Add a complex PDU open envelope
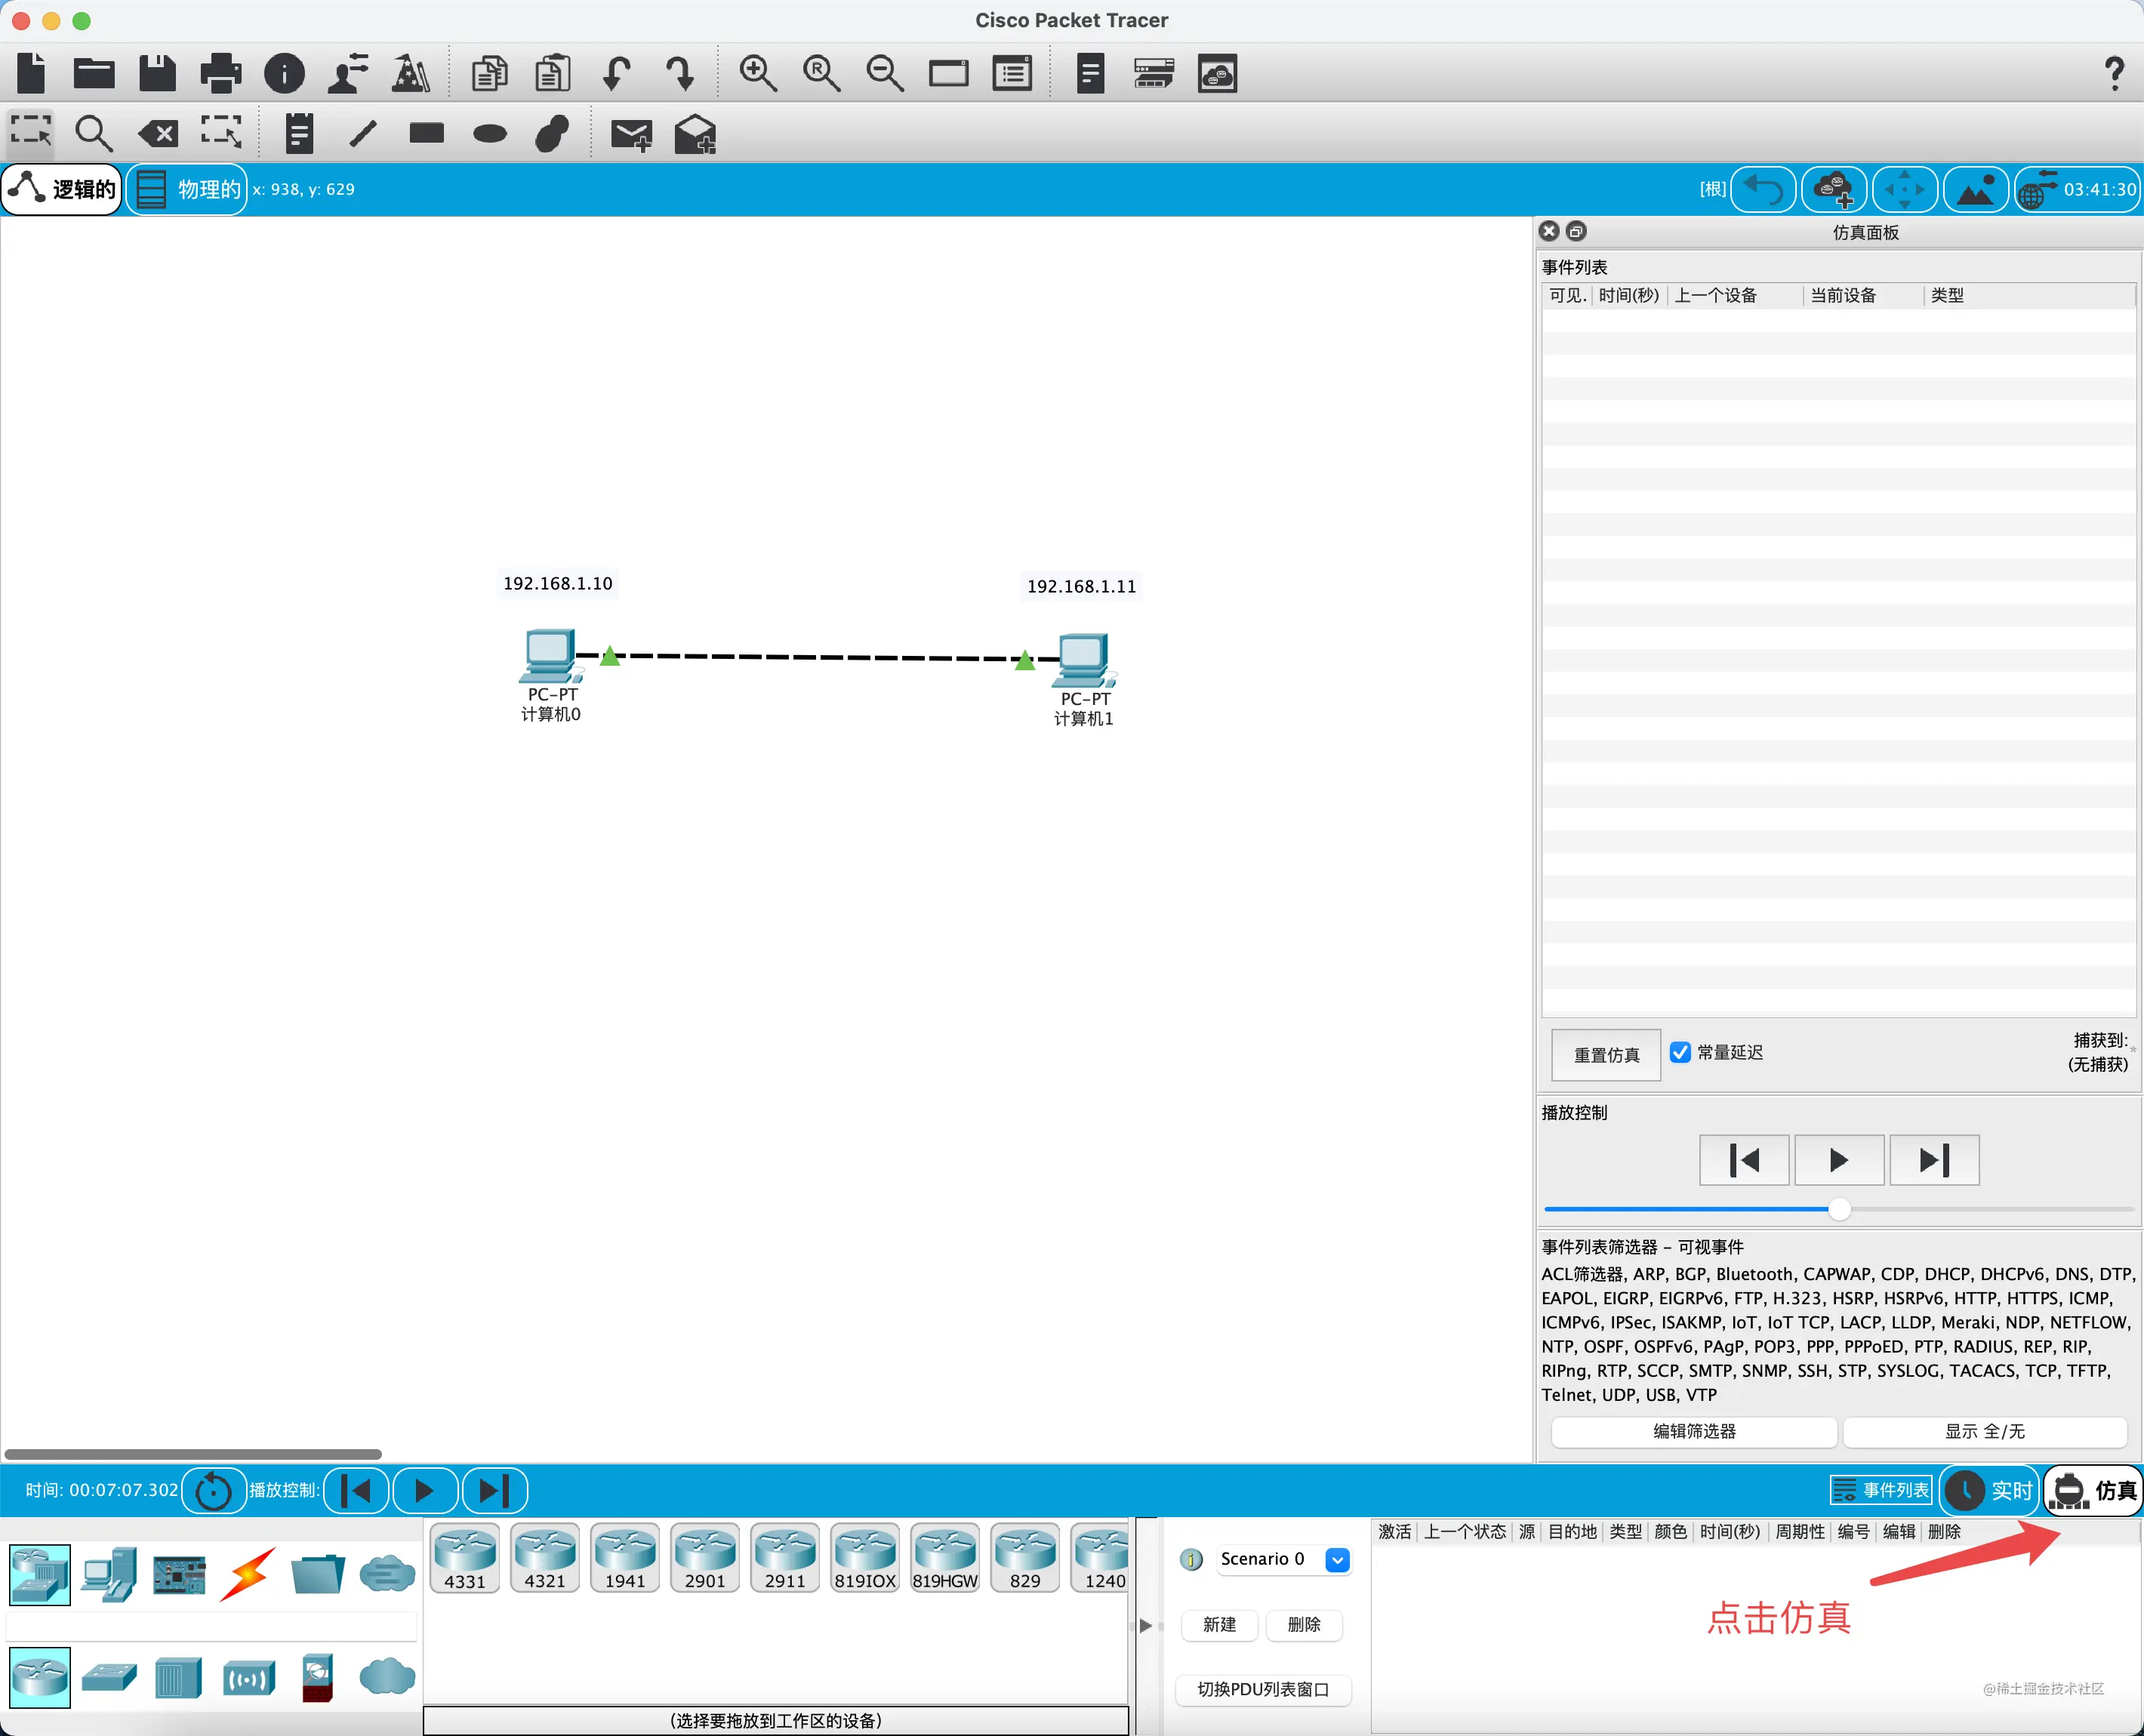Viewport: 2144px width, 1736px height. pyautogui.click(x=695, y=133)
